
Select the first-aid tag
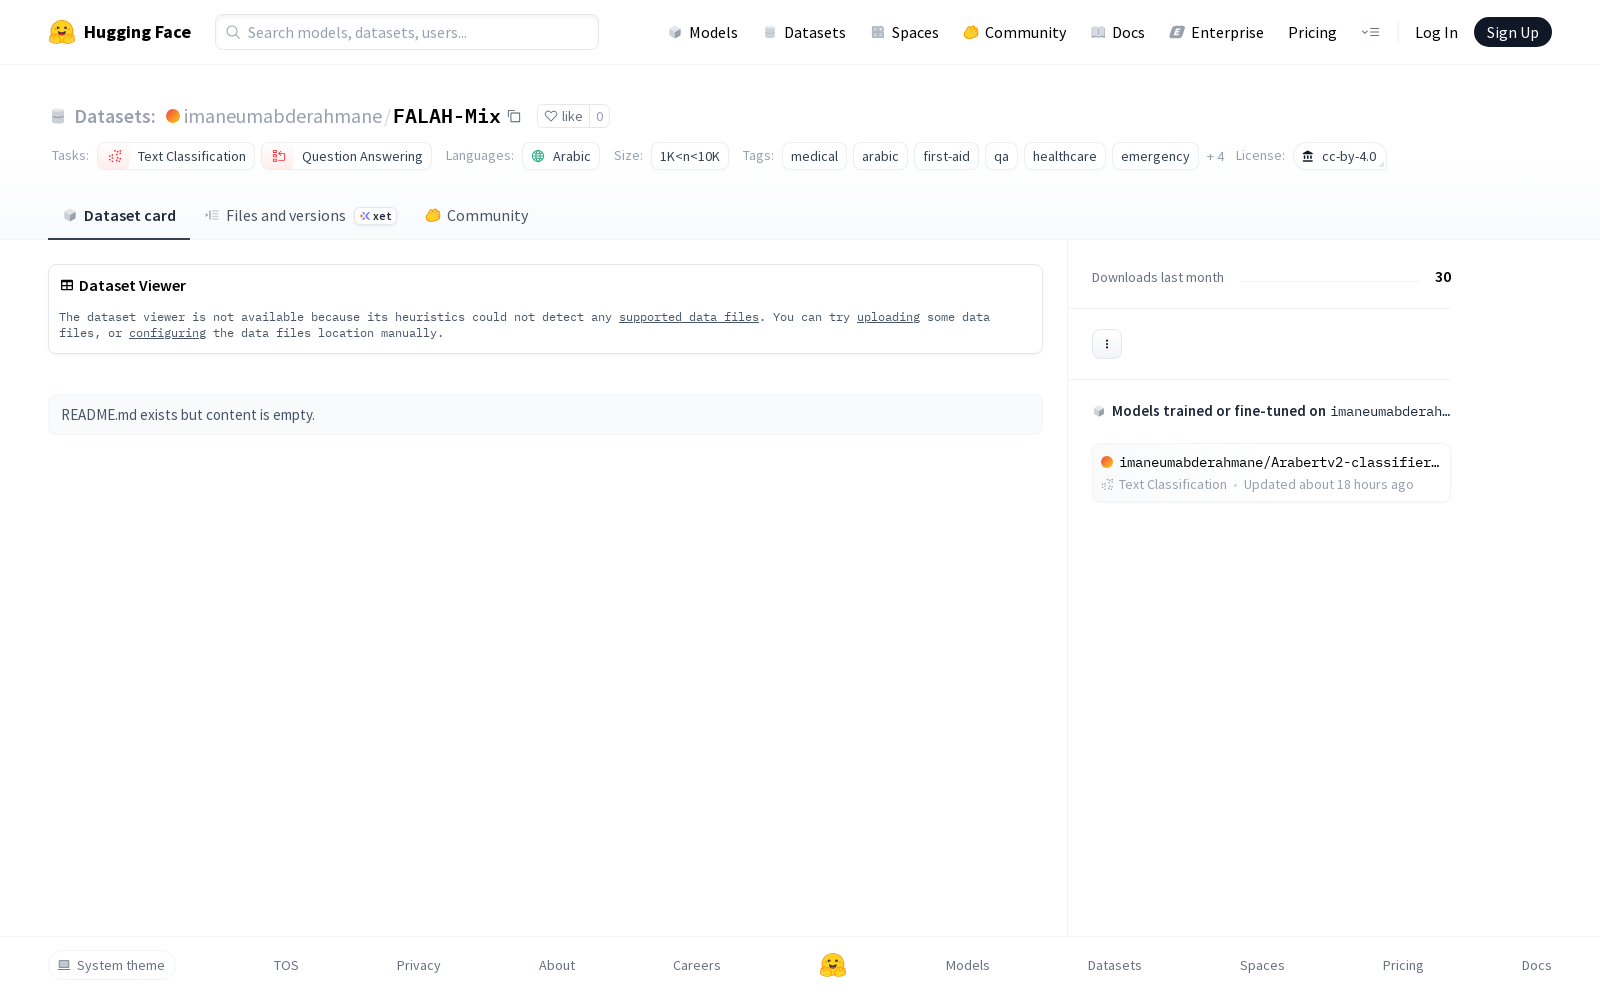[946, 156]
